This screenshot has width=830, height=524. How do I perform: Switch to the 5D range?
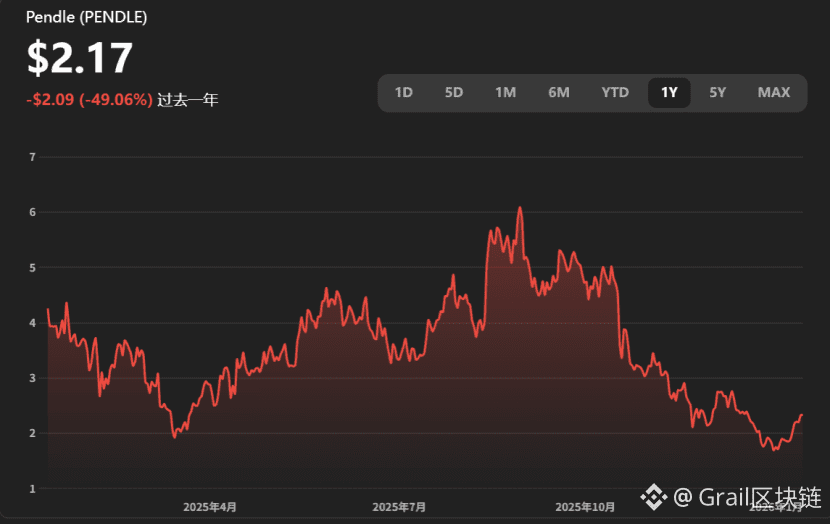pos(454,93)
